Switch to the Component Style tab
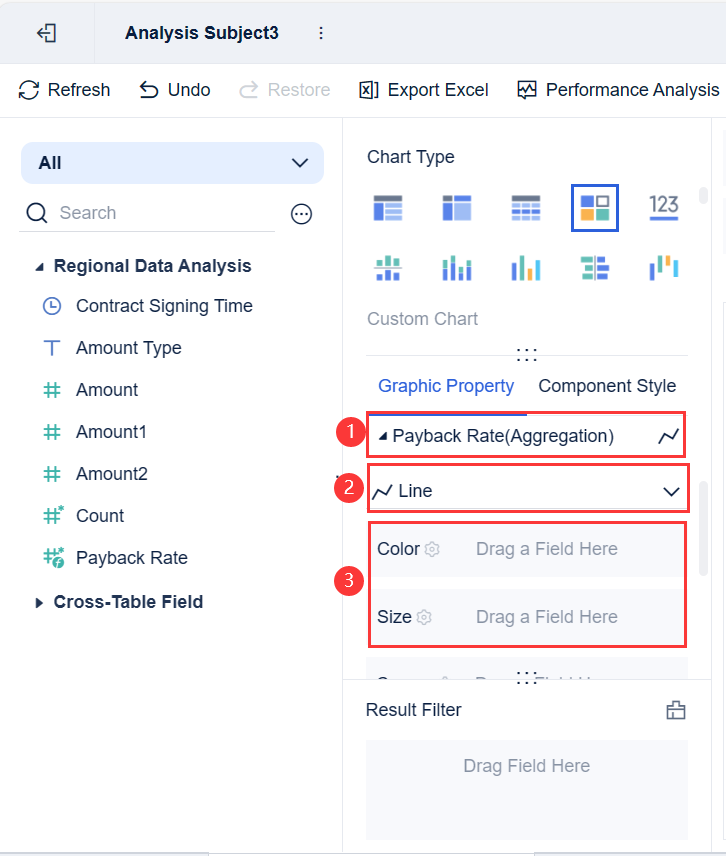Screen dimensions: 726x856 [607, 386]
